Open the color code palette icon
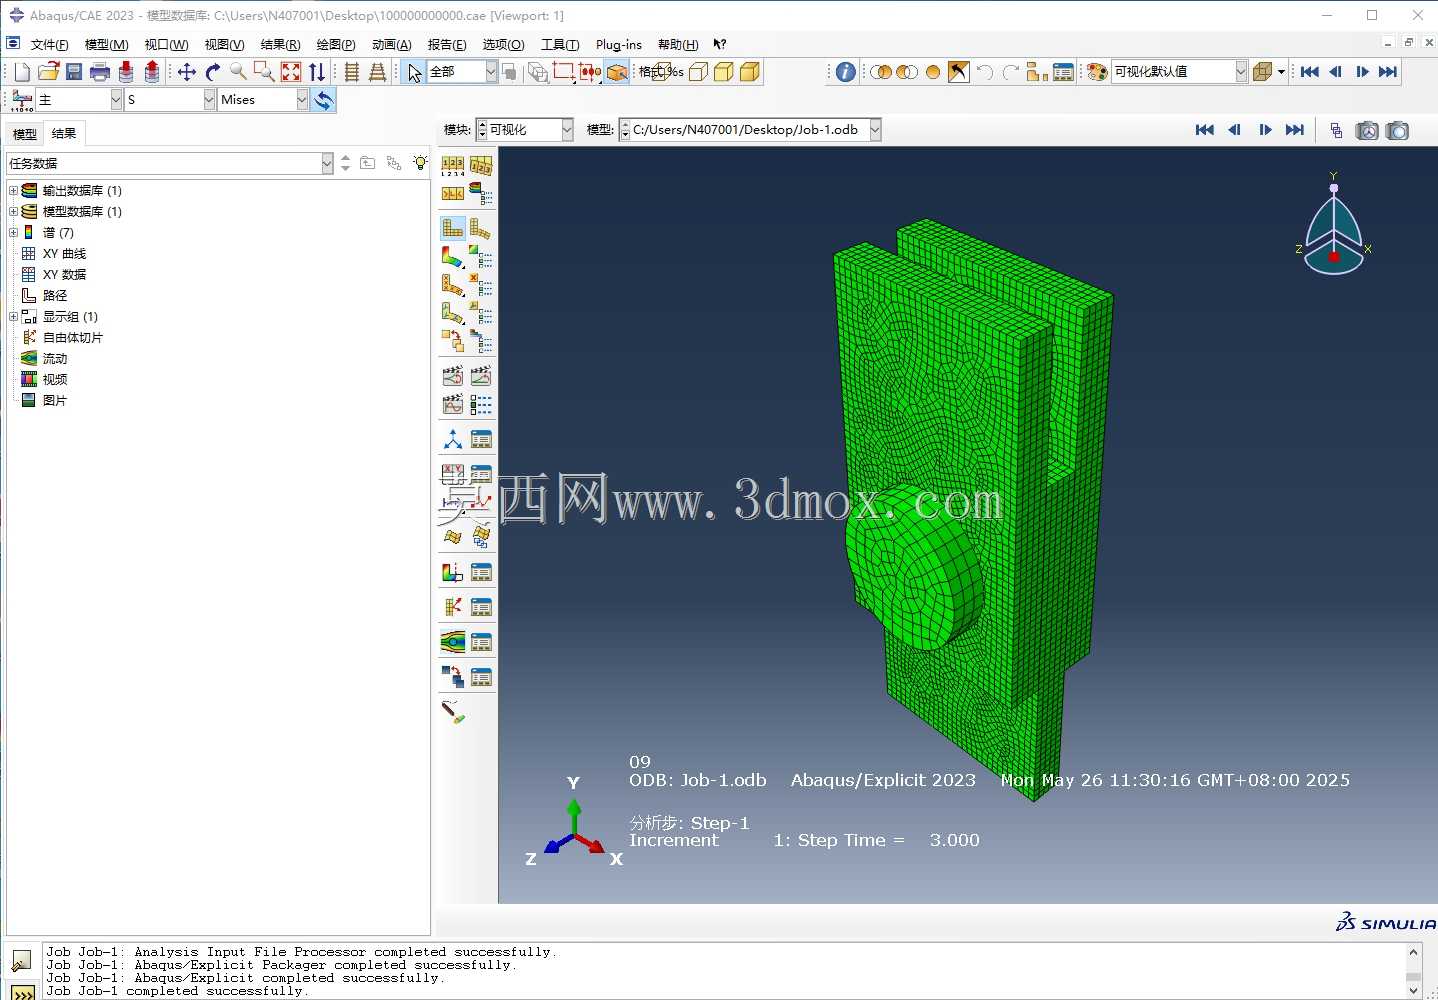1438x1000 pixels. (1097, 72)
